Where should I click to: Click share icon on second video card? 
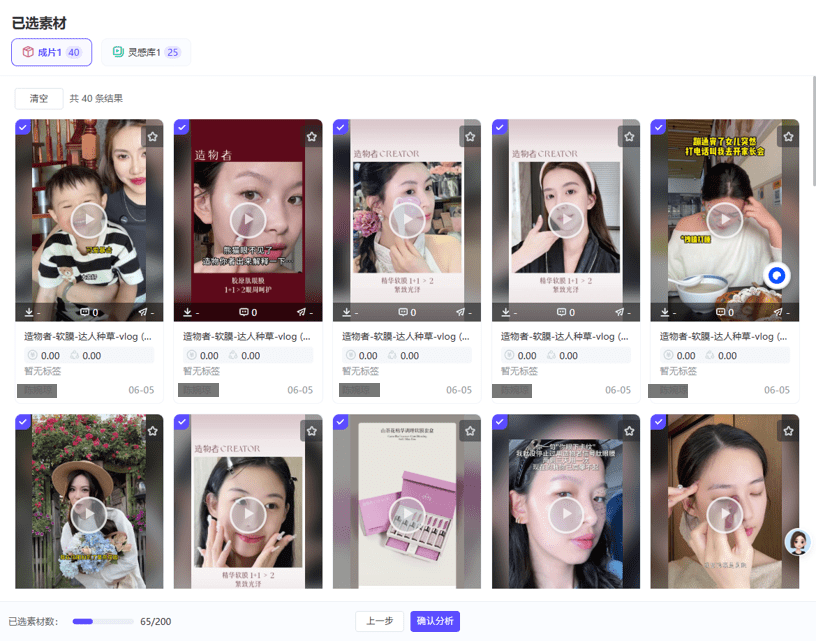301,313
